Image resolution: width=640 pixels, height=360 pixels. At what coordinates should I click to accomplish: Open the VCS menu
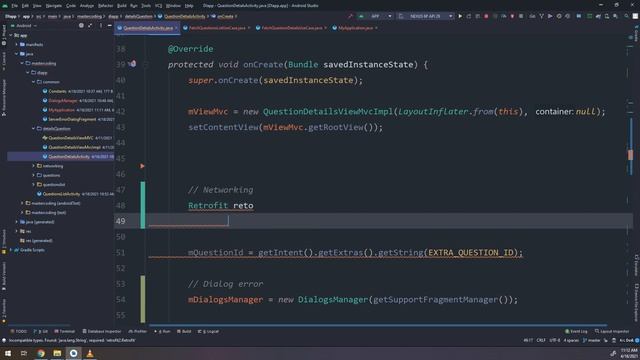pos(158,6)
